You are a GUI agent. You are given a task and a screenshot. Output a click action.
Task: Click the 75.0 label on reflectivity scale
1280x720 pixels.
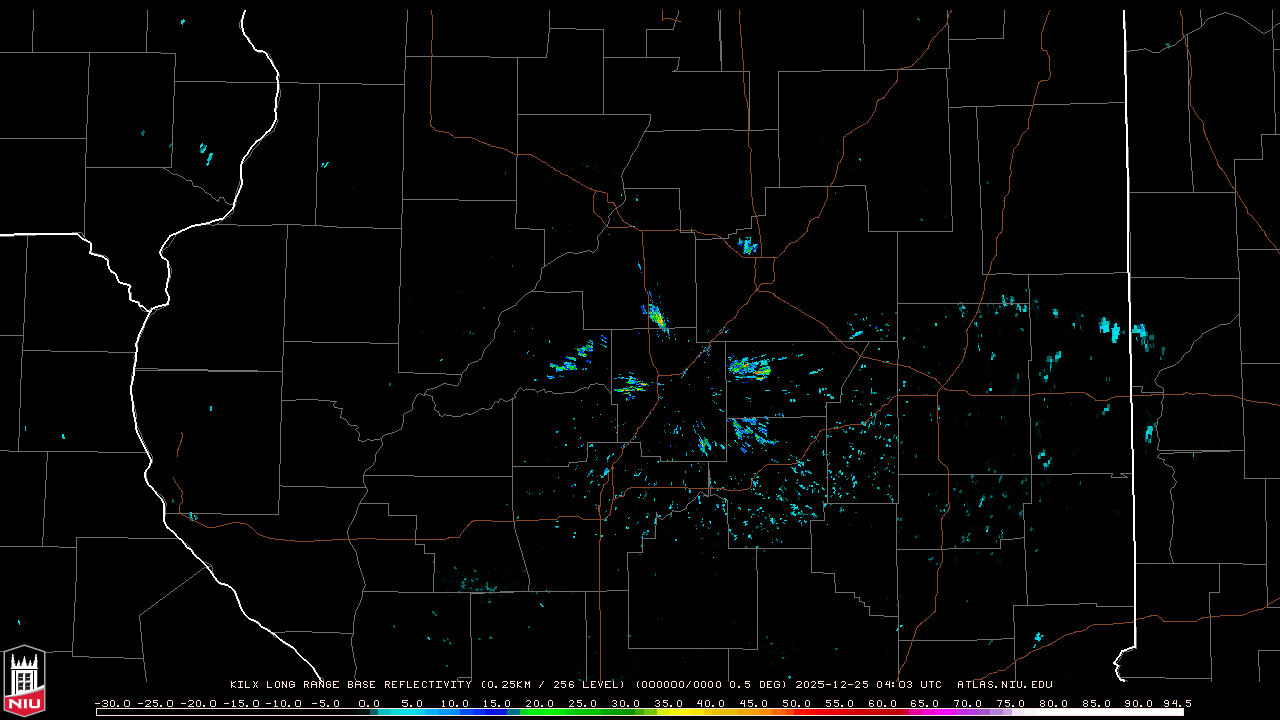pyautogui.click(x=1010, y=703)
